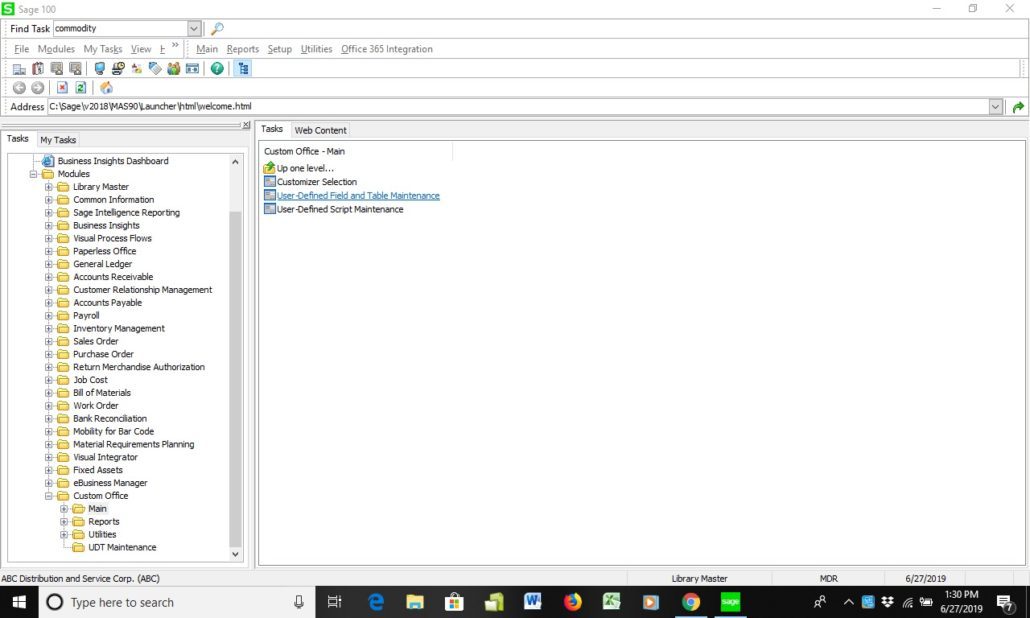
Task: Expand the Address bar history dropdown
Action: (x=995, y=107)
